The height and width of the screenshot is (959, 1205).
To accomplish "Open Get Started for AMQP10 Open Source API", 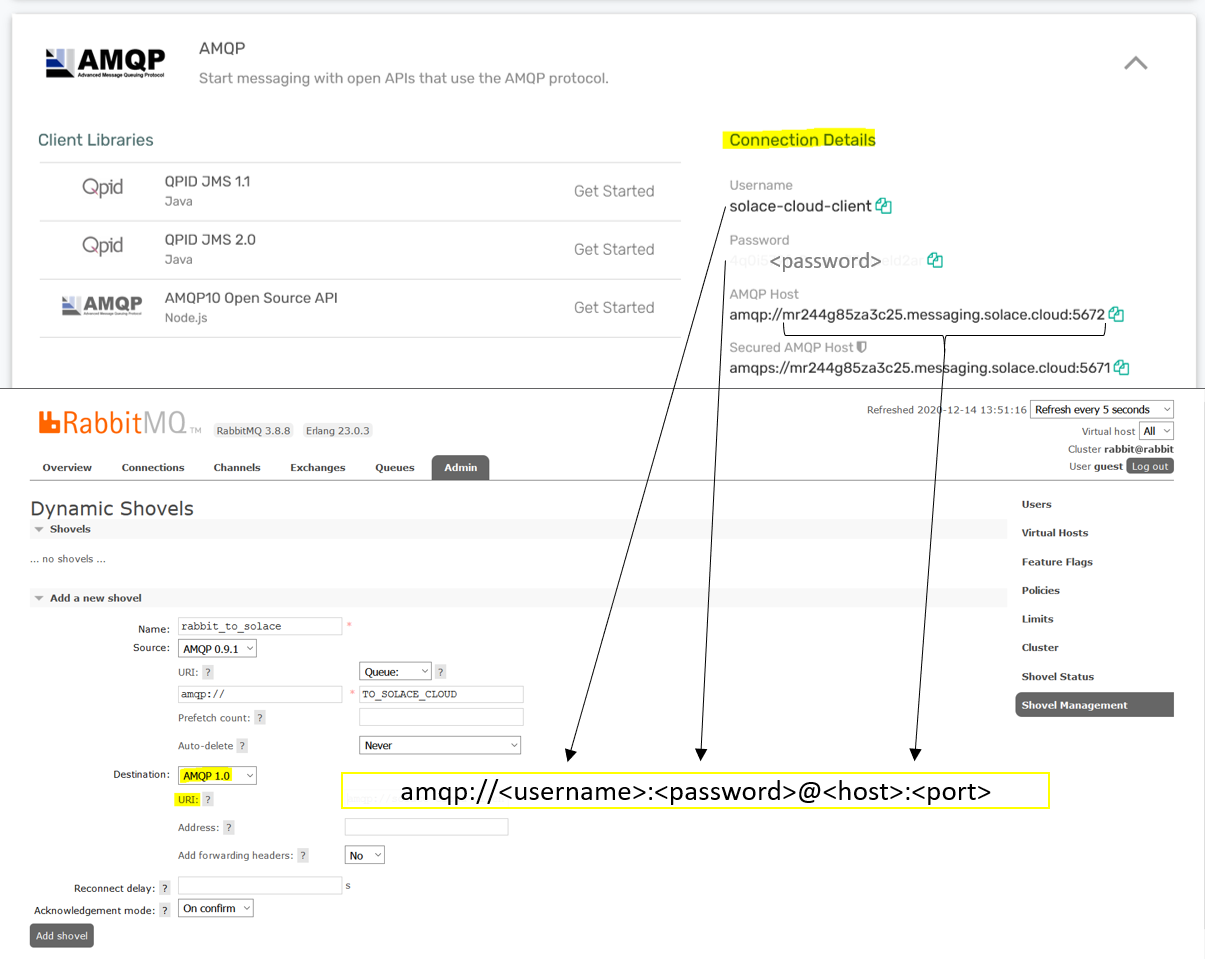I will point(614,307).
